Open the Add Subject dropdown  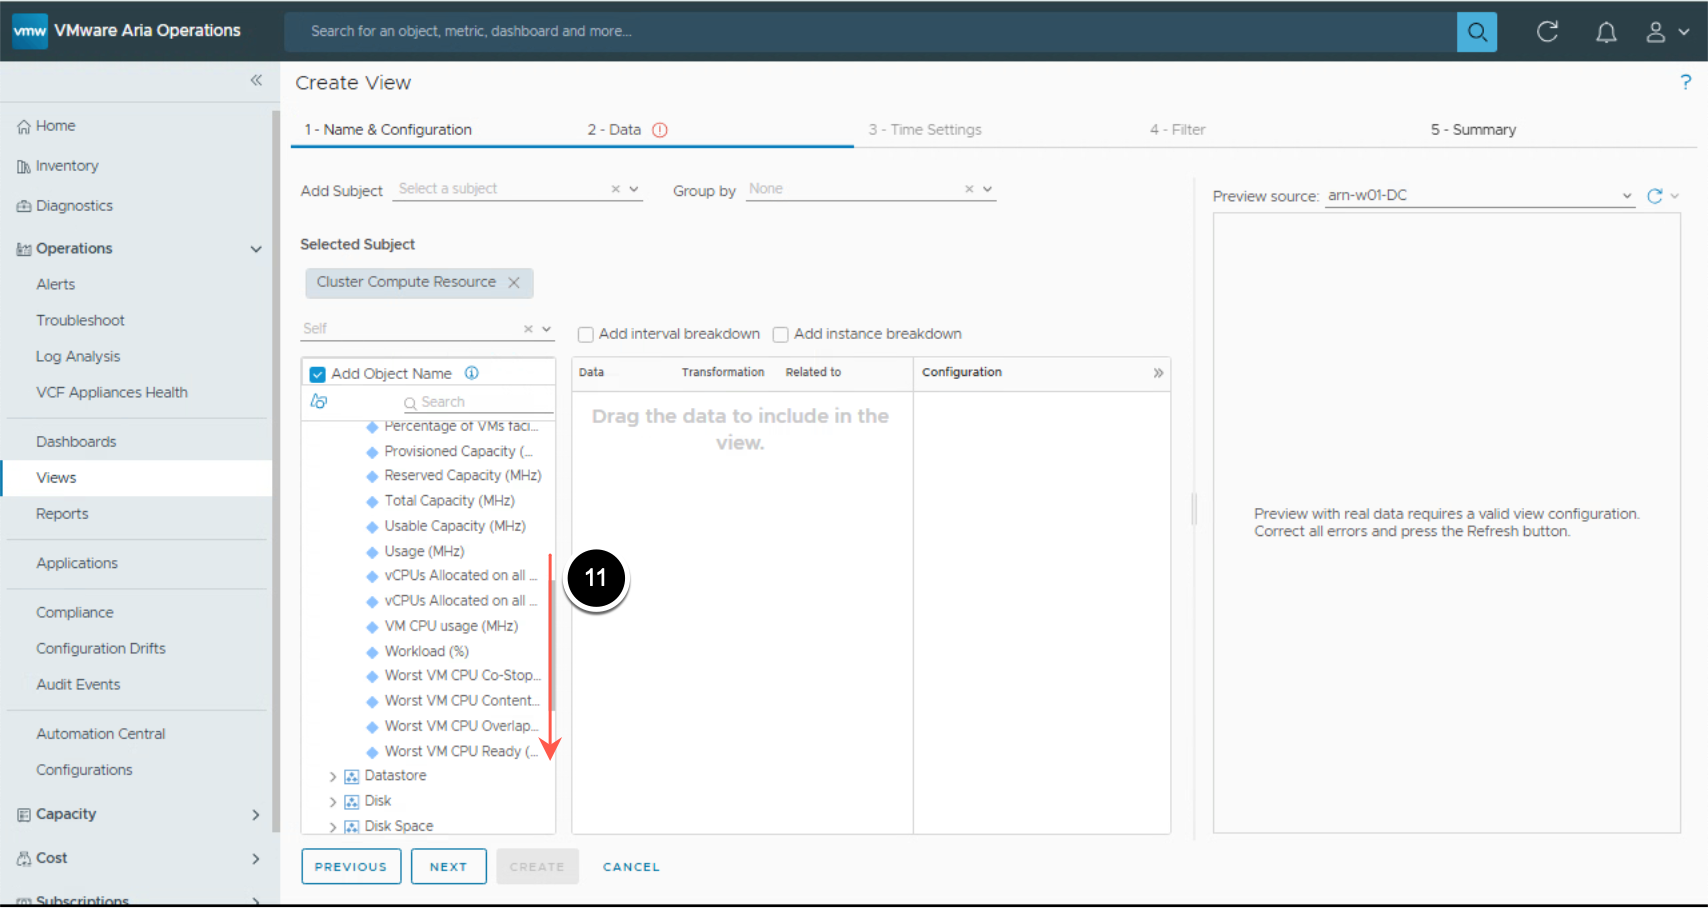[634, 189]
